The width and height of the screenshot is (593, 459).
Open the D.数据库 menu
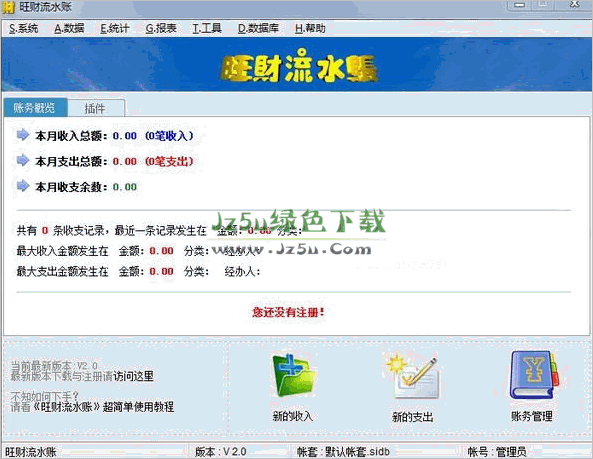(x=258, y=28)
